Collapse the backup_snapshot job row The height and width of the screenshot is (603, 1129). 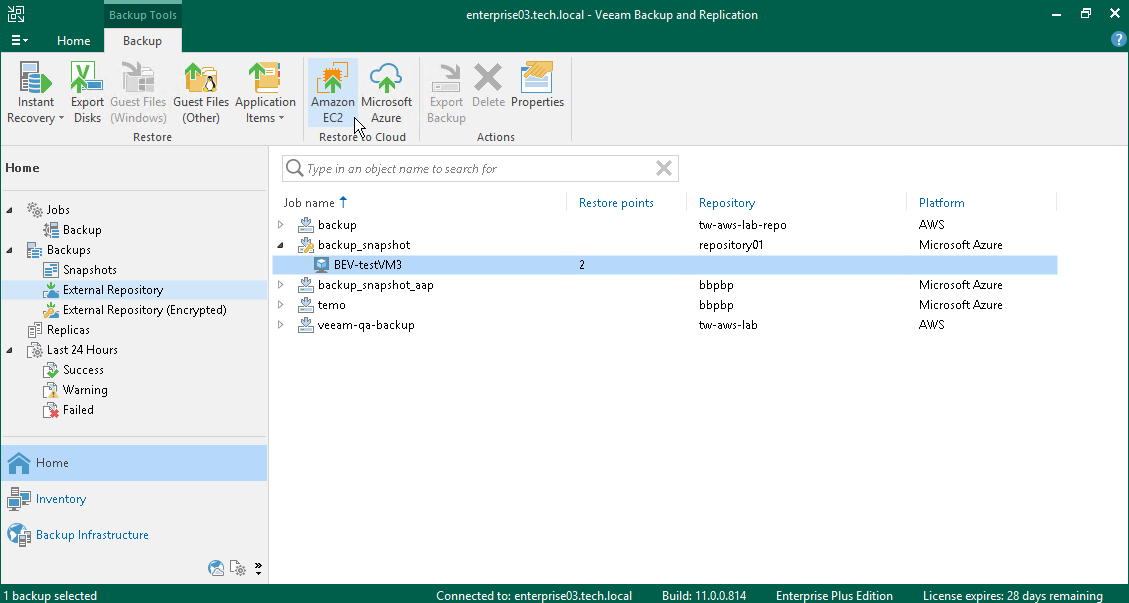click(x=281, y=245)
